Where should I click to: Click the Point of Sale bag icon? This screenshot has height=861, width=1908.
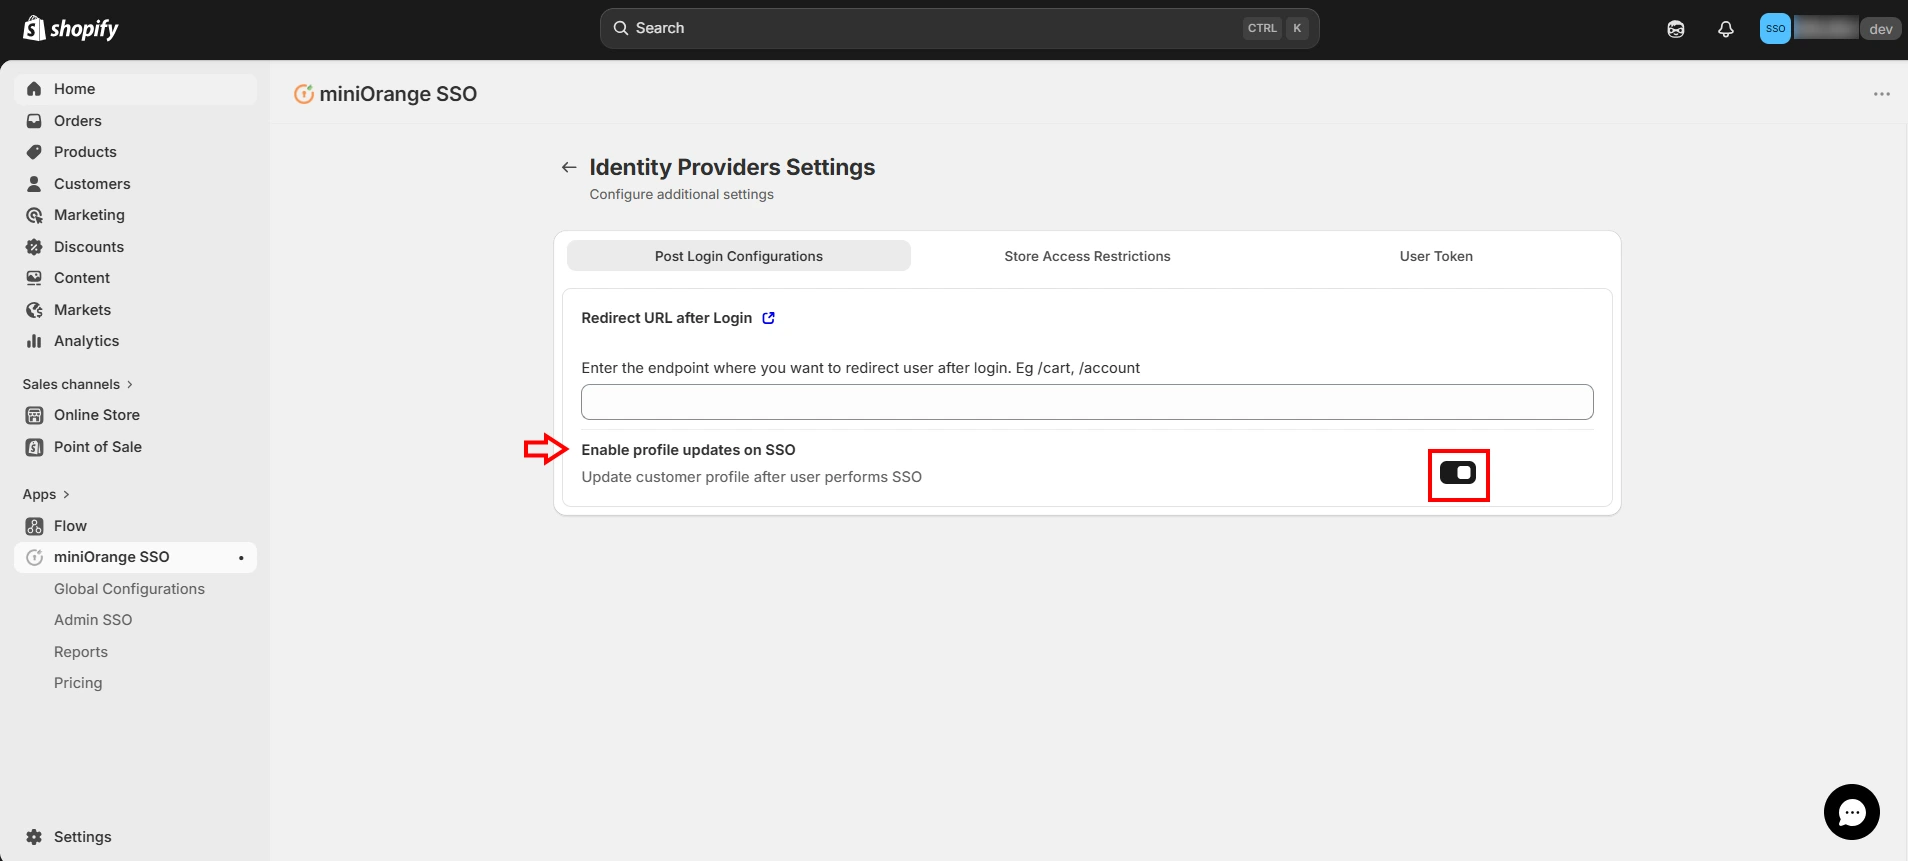[34, 447]
